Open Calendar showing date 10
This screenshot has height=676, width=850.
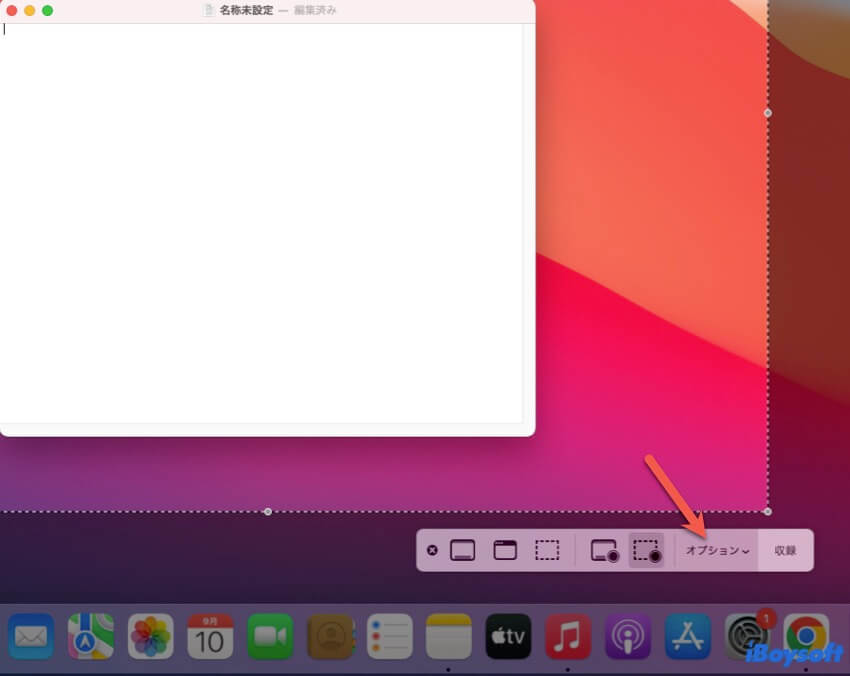coord(210,636)
